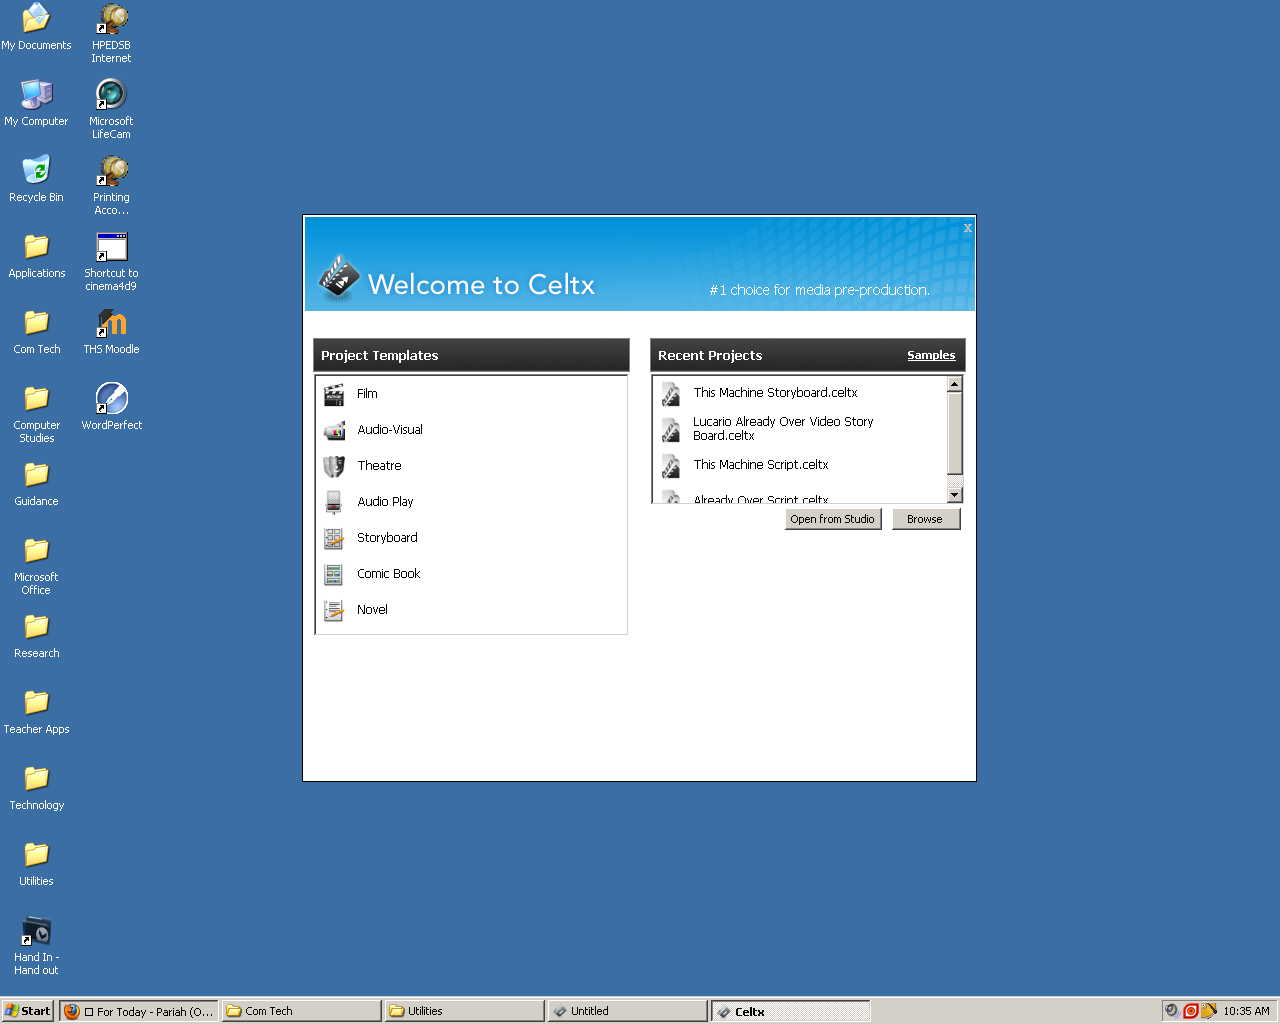Screen dimensions: 1280x1024
Task: Open the Applications folder
Action: tap(36, 246)
